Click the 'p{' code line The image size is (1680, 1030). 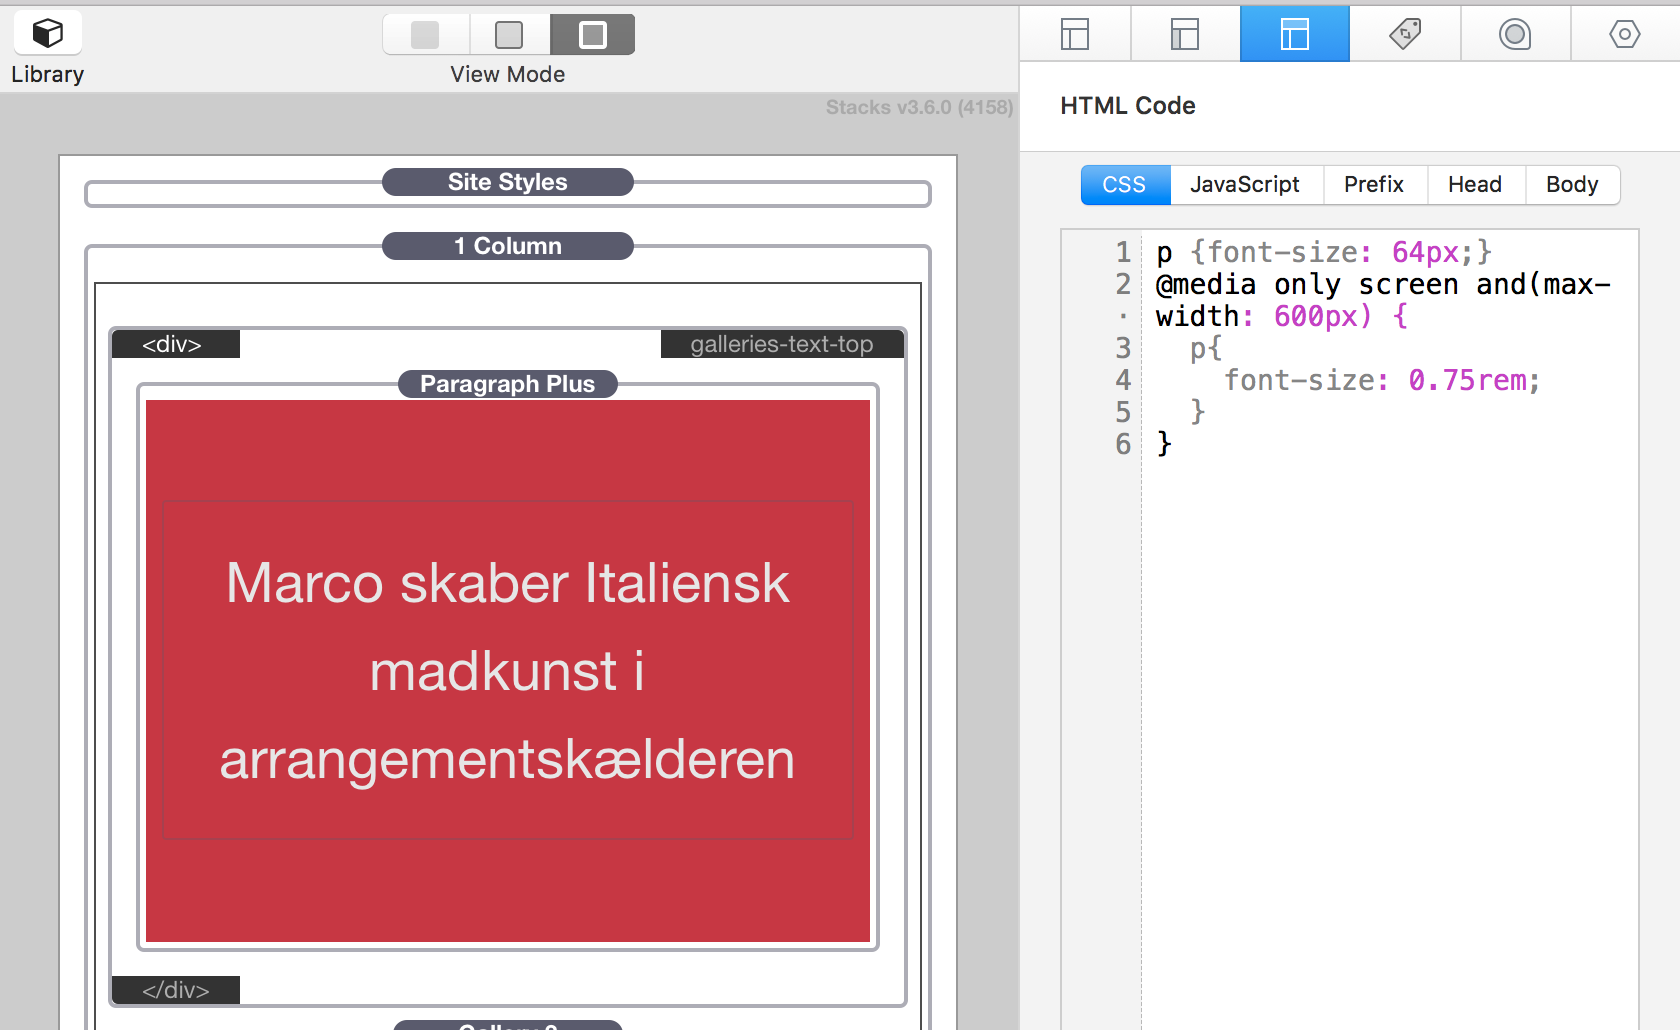[1206, 349]
